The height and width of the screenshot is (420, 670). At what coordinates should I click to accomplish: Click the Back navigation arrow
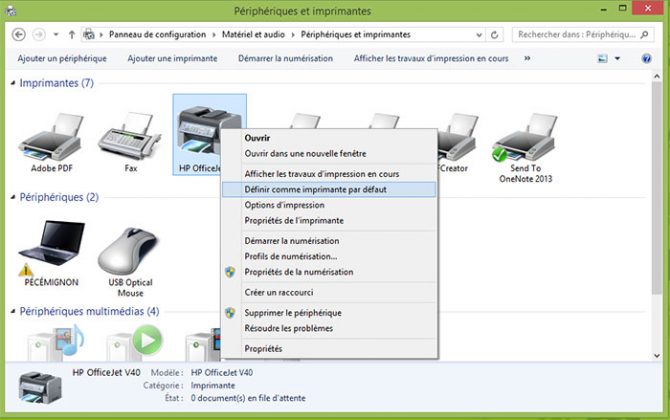tap(19, 35)
